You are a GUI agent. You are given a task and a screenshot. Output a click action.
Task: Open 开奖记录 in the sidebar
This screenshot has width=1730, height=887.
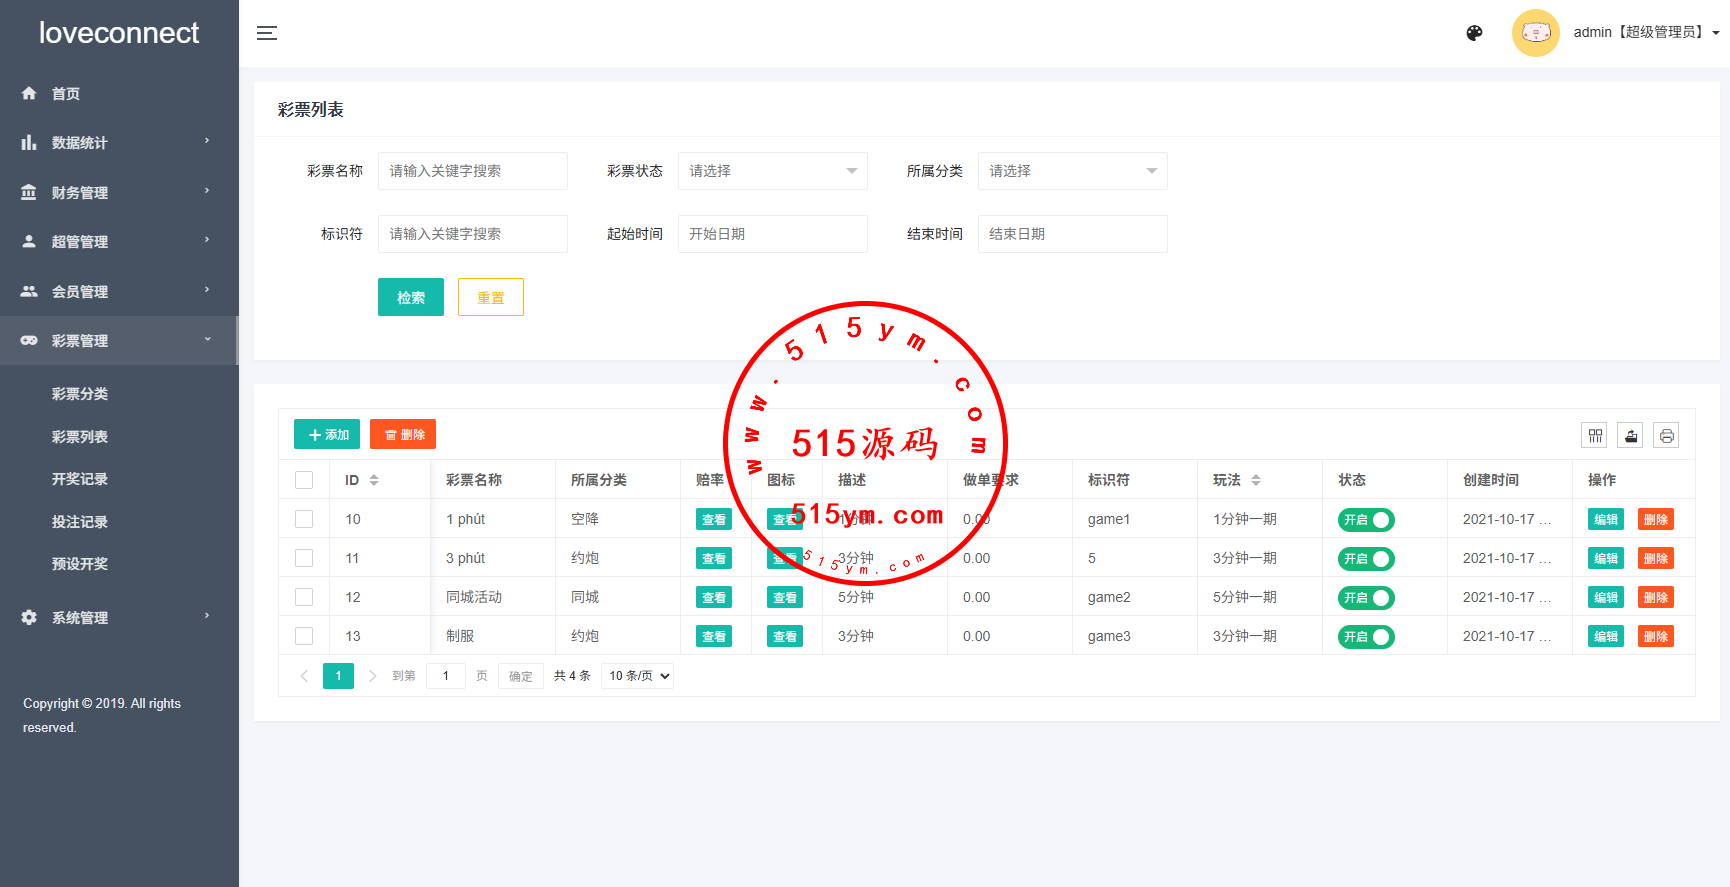pos(80,479)
